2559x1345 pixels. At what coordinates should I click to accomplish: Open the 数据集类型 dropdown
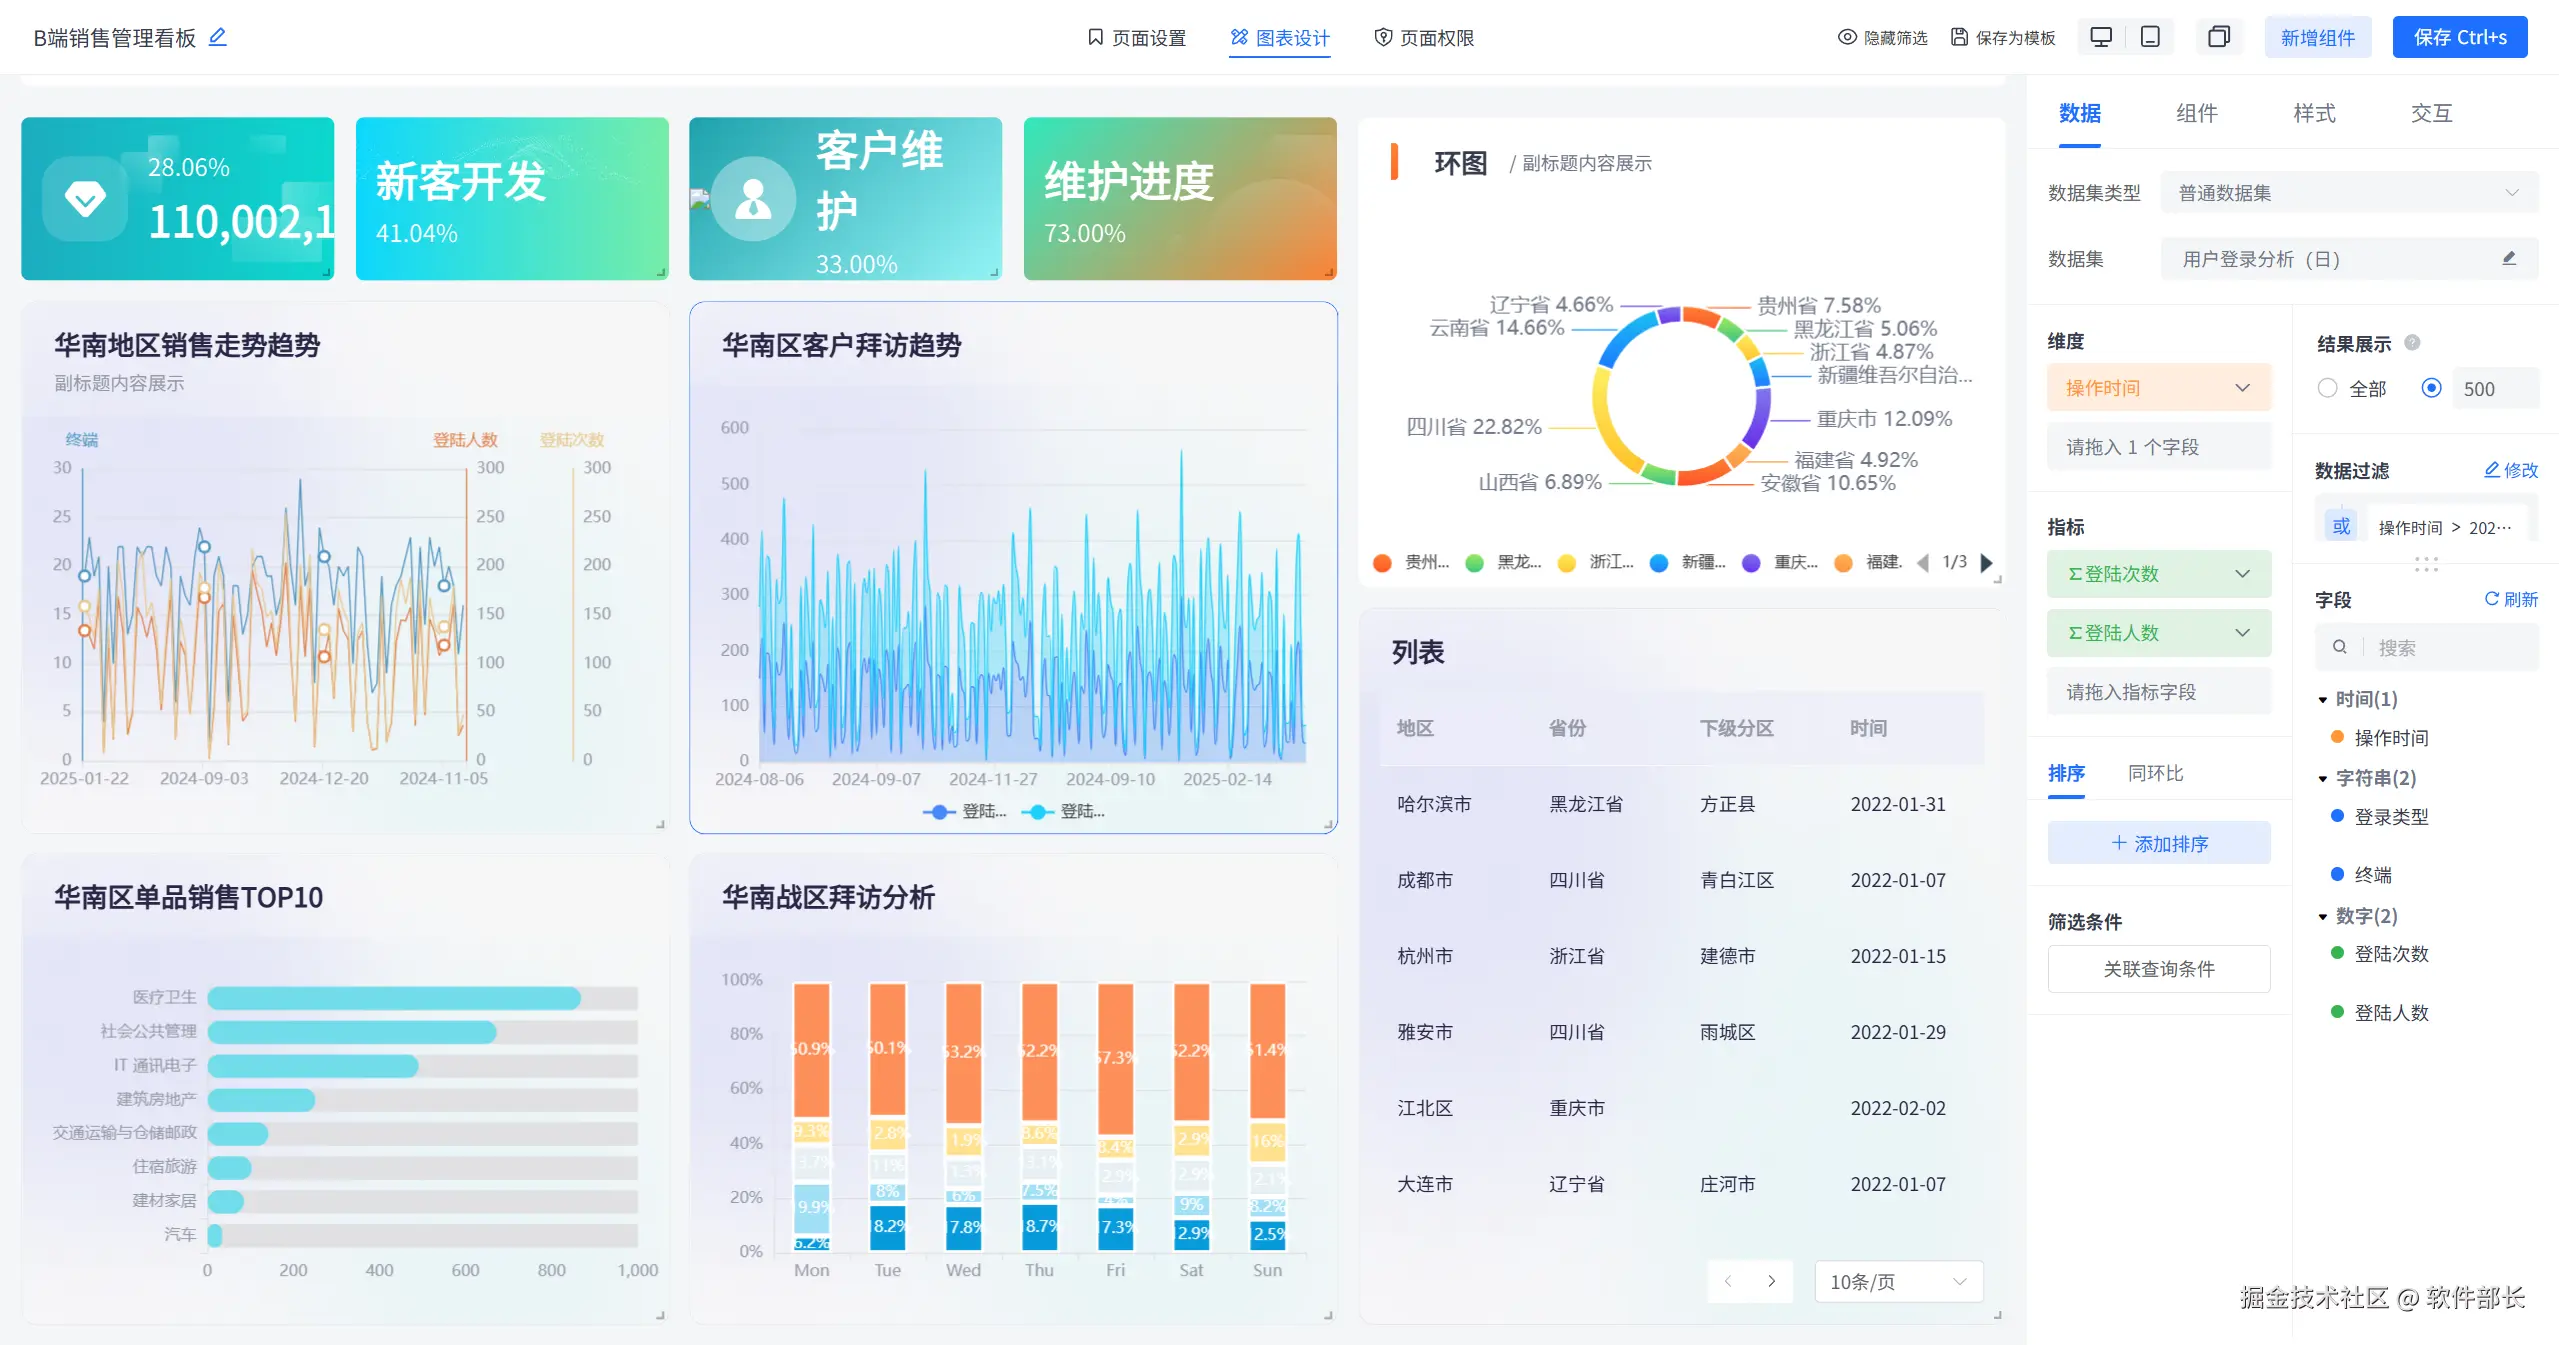pos(2348,193)
